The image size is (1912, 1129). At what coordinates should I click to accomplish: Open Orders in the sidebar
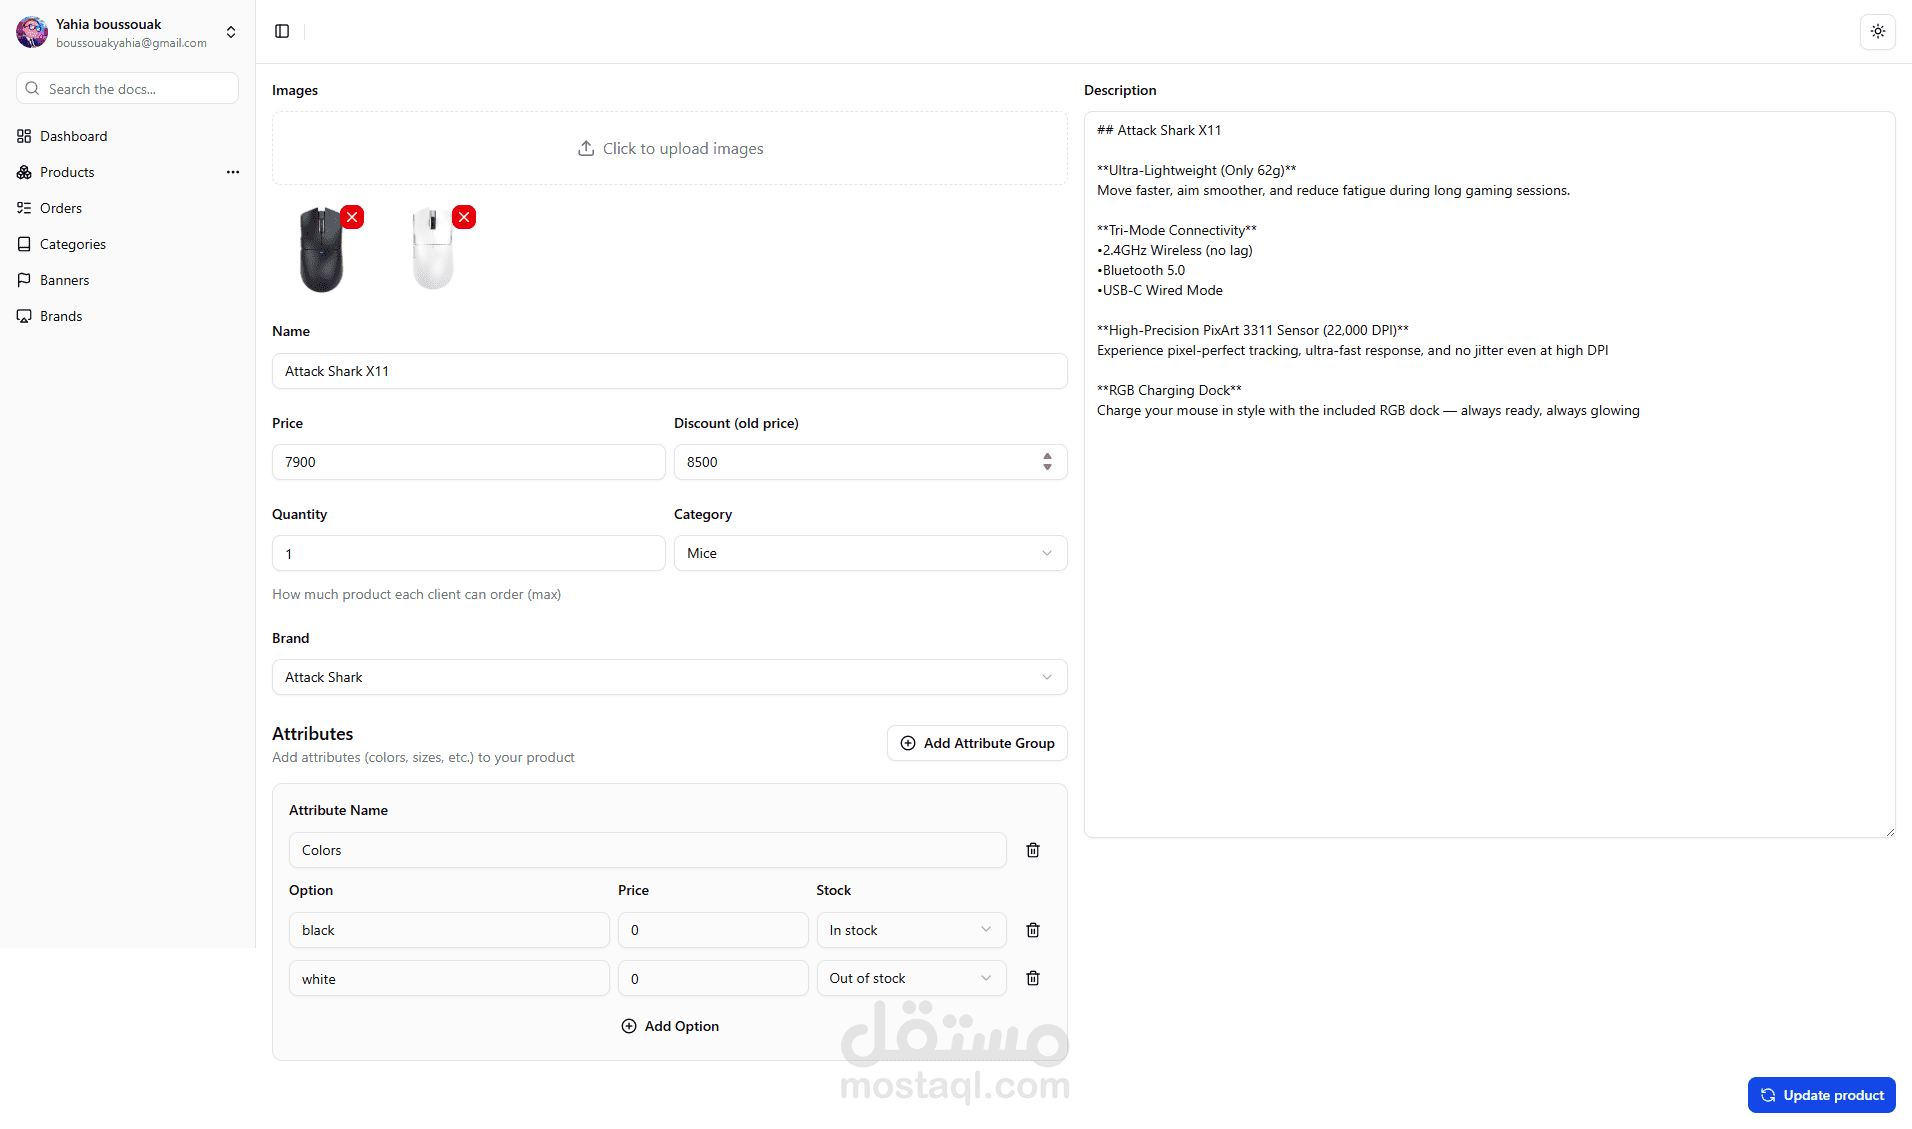[x=128, y=208]
